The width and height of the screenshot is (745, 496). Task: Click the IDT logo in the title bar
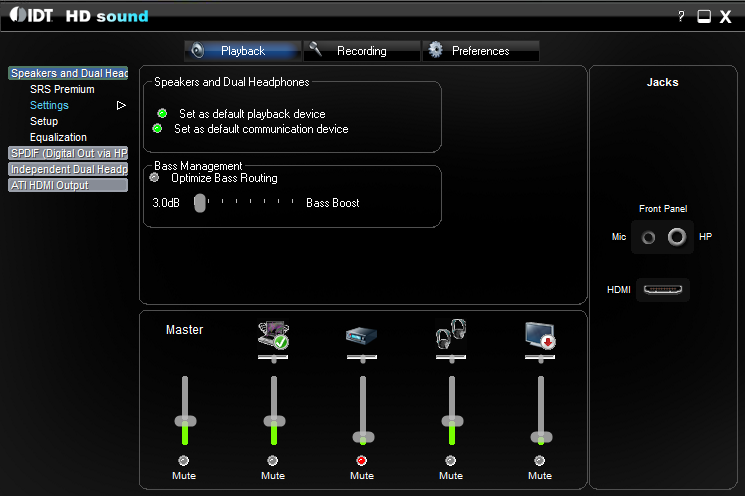[31, 15]
